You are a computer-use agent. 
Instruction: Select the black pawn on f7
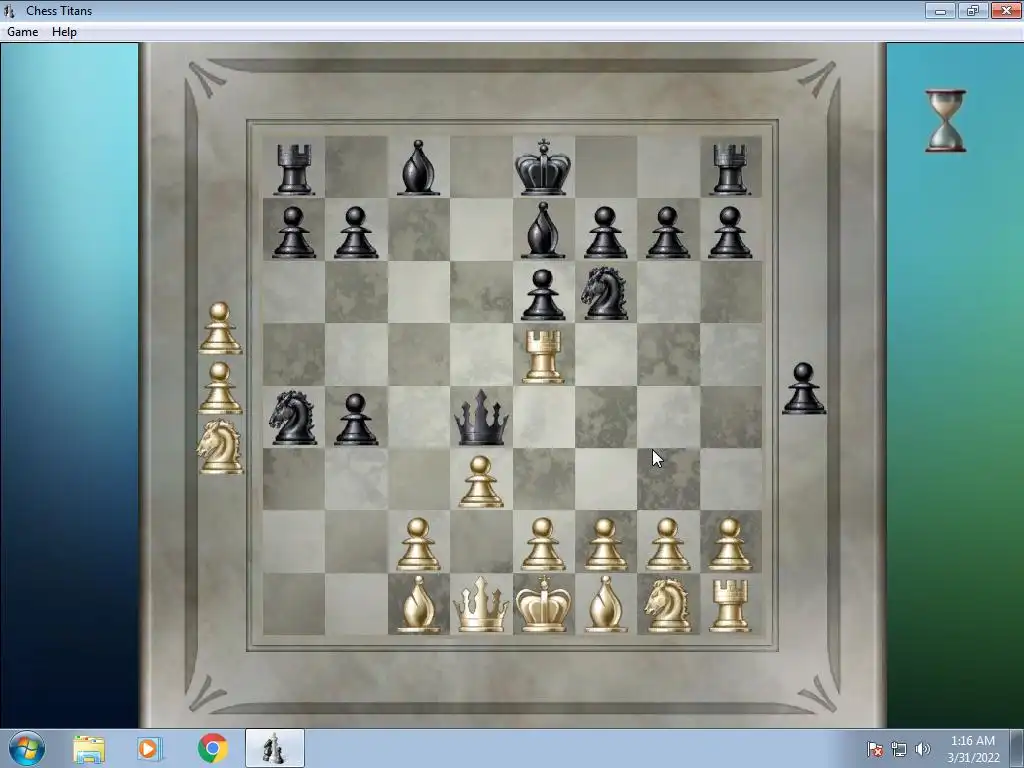(x=605, y=232)
